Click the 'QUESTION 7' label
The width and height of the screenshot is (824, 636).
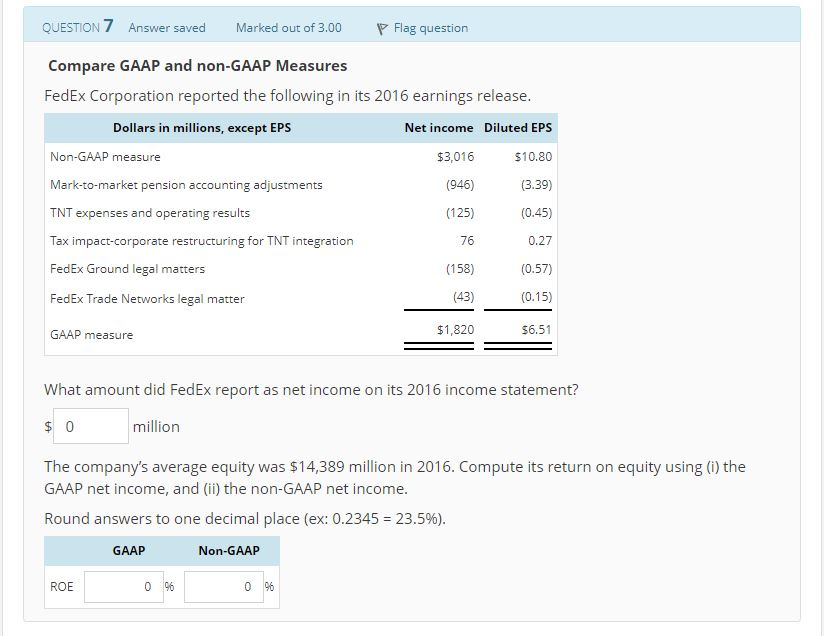coord(78,27)
